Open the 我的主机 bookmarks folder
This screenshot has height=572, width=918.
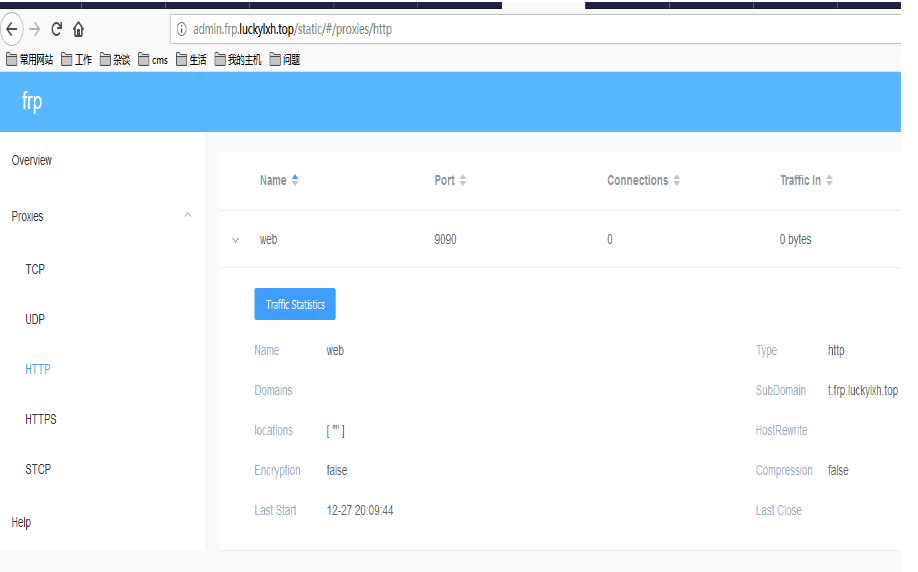coord(238,60)
